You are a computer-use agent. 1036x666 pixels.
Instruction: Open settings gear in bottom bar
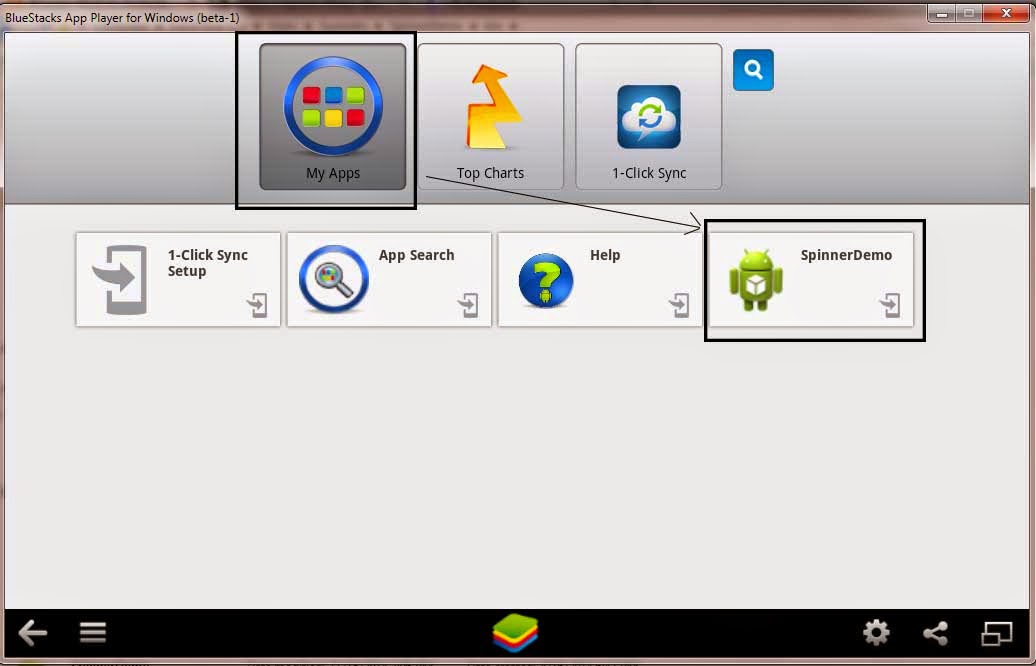coord(876,633)
